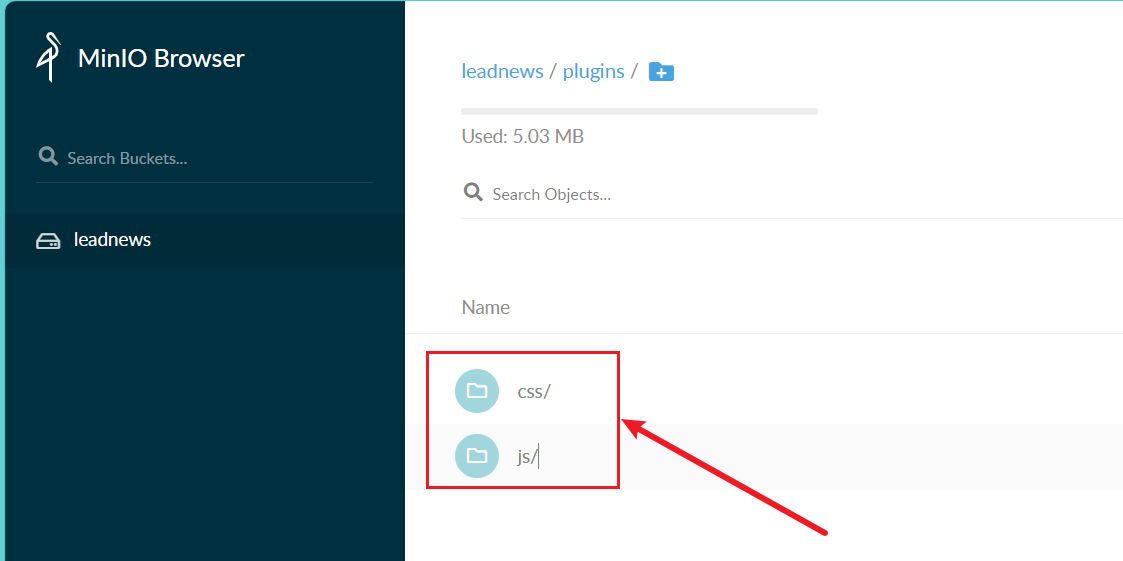1123x561 pixels.
Task: Click the Search Objects magnifier icon
Action: click(x=473, y=193)
